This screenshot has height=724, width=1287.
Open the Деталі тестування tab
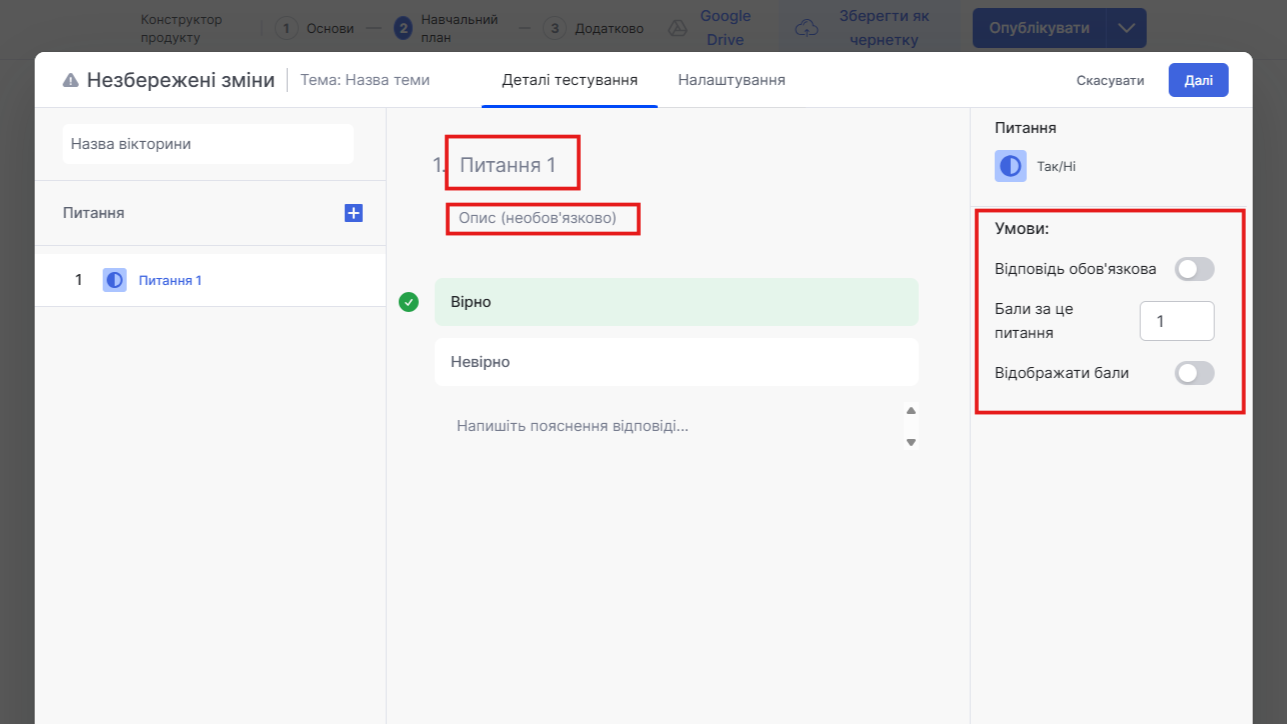[569, 80]
